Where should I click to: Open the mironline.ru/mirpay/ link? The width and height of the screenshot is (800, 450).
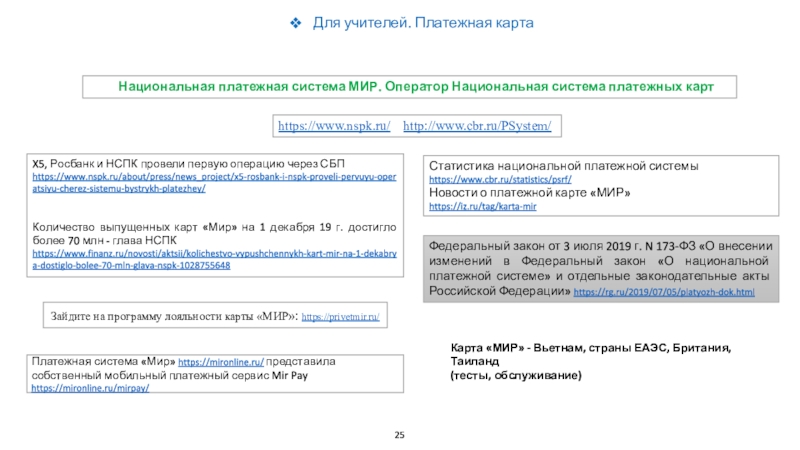coord(90,388)
